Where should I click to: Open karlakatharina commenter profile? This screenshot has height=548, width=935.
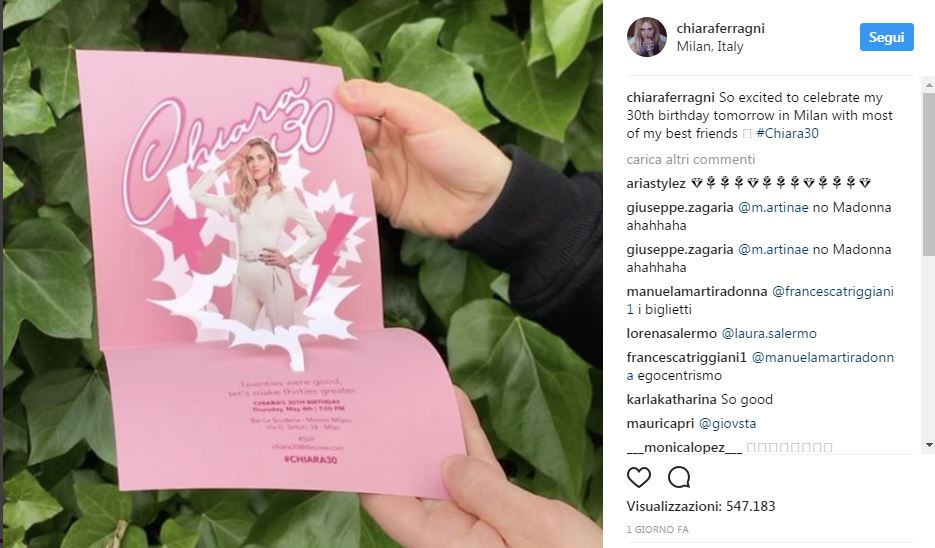coord(671,400)
